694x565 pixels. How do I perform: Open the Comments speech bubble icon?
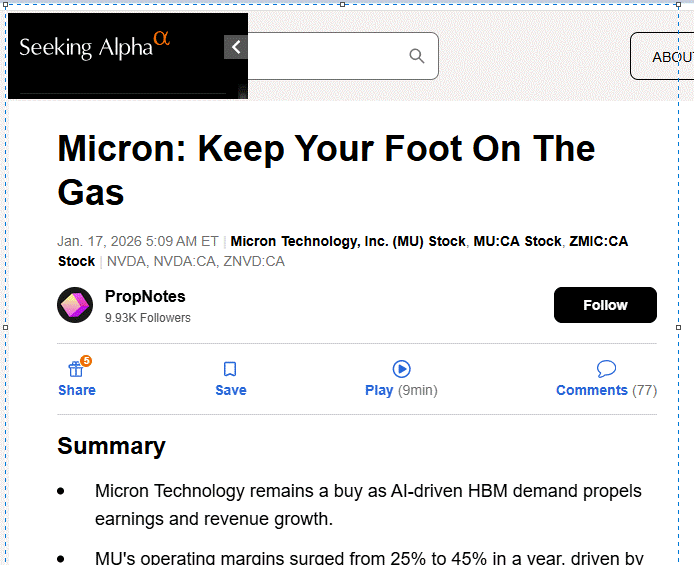click(606, 368)
